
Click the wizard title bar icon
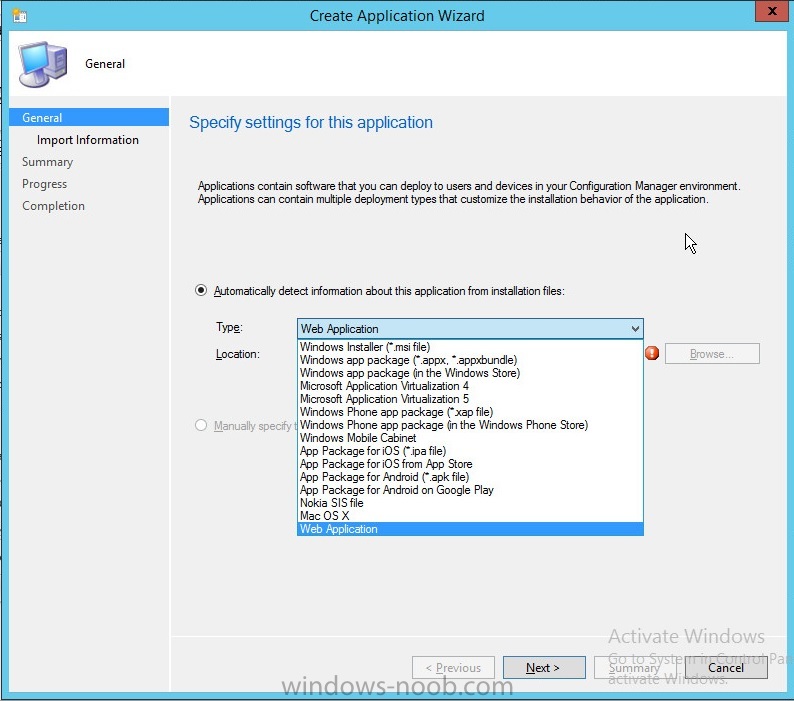coord(20,16)
